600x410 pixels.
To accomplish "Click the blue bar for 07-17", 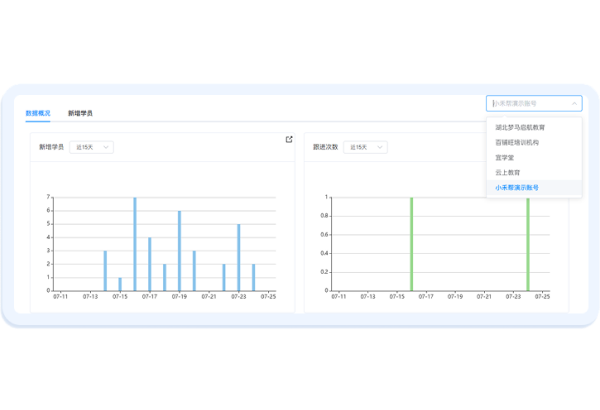I will pyautogui.click(x=150, y=264).
